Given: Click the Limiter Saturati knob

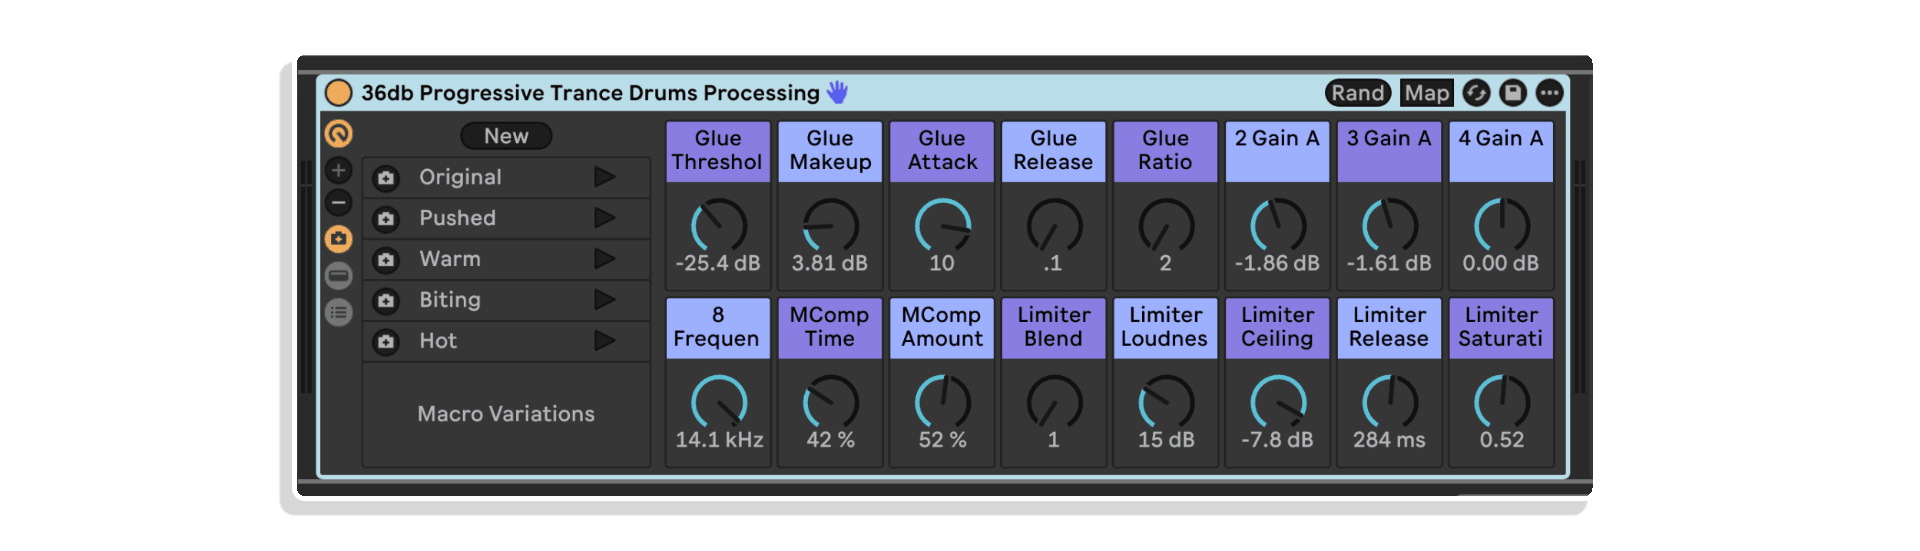Looking at the screenshot, I should (x=1503, y=402).
